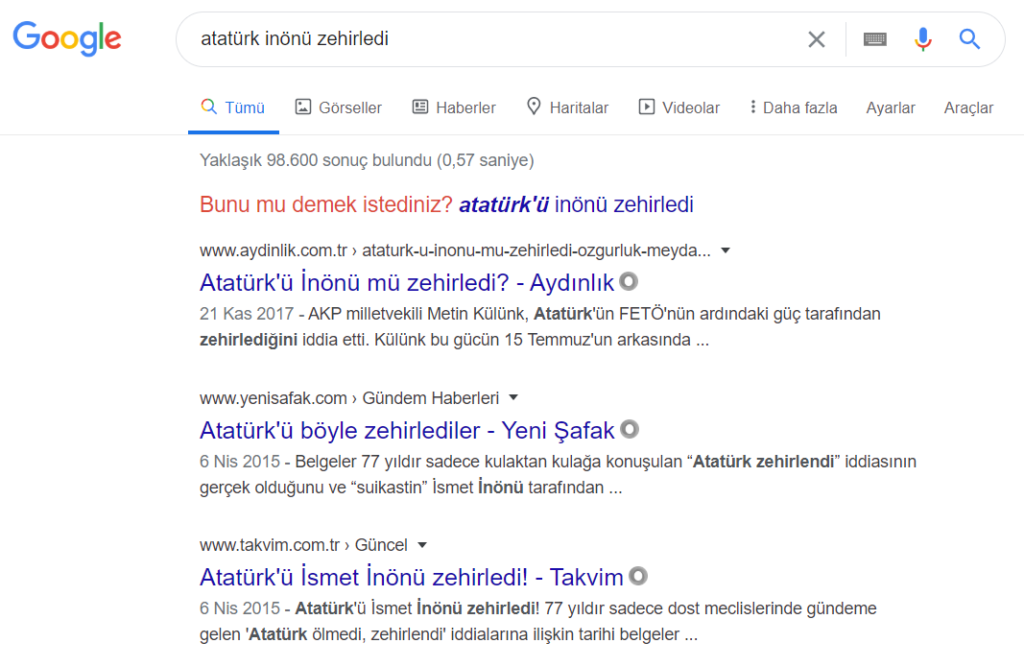The width and height of the screenshot is (1024, 667).
Task: Clear the search box with the X icon
Action: tap(816, 39)
